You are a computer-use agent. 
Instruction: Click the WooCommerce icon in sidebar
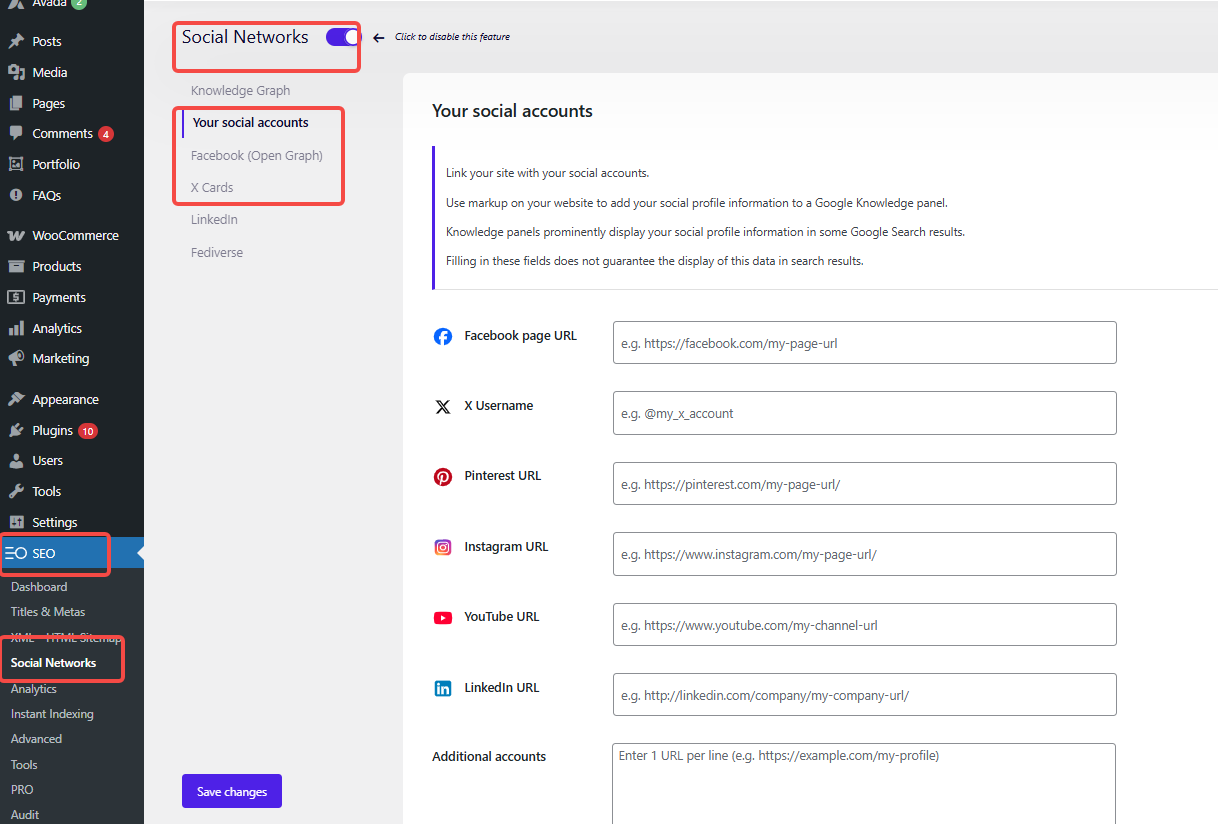[16, 236]
